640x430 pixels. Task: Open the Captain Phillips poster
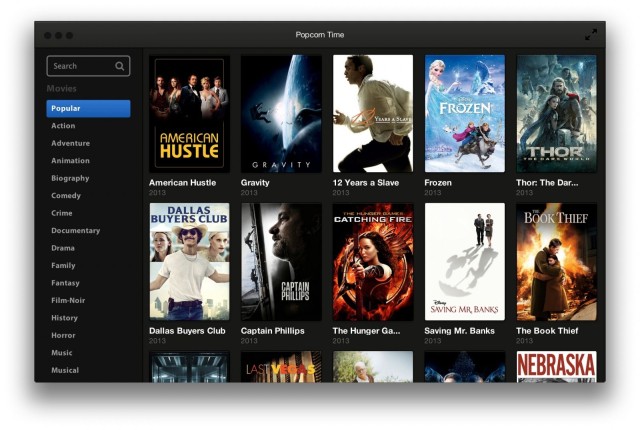(x=281, y=262)
